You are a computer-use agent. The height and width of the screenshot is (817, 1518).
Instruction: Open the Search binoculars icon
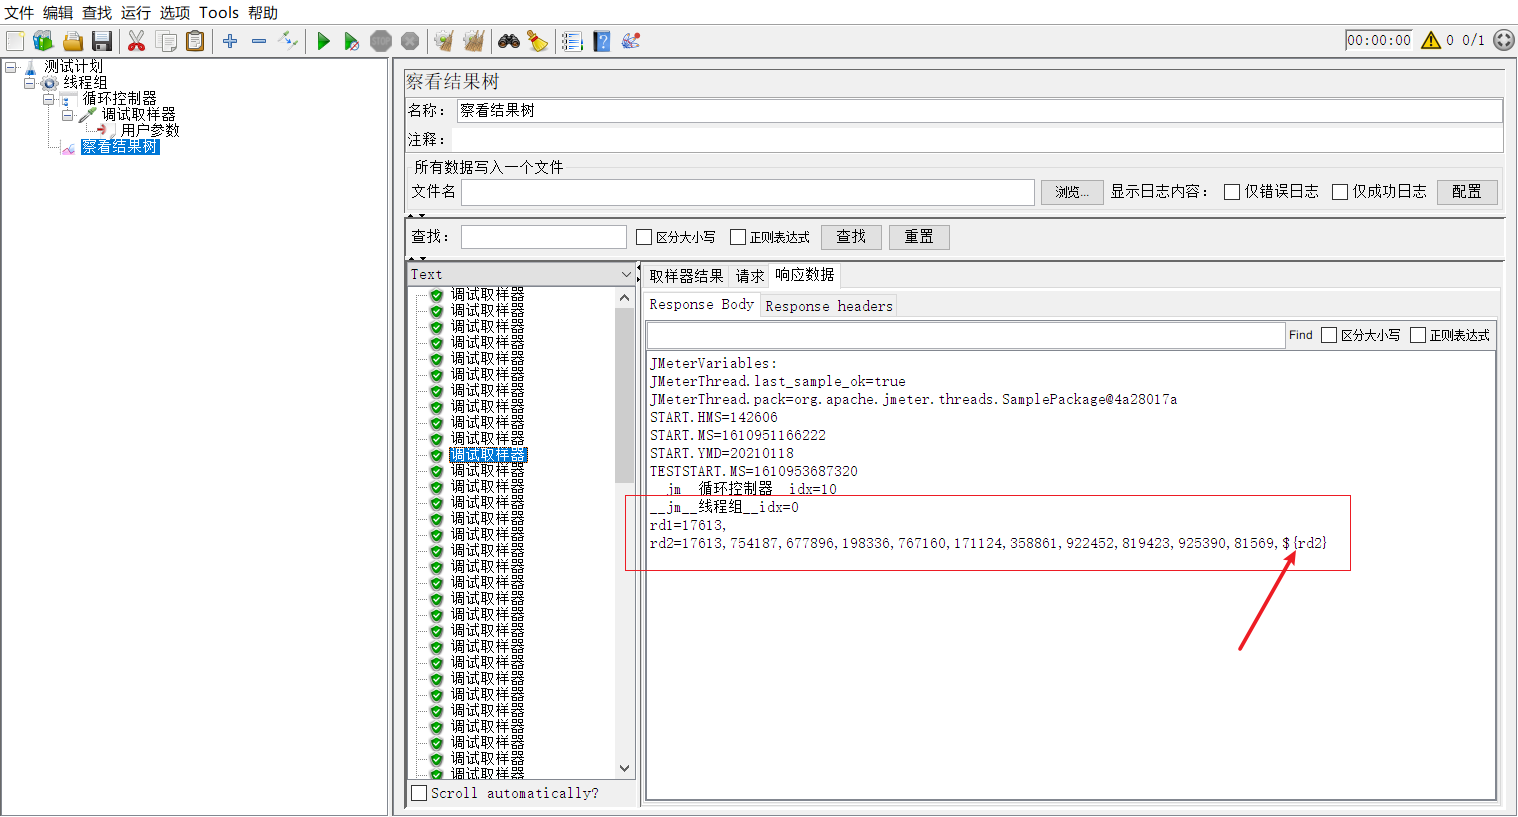(x=508, y=41)
